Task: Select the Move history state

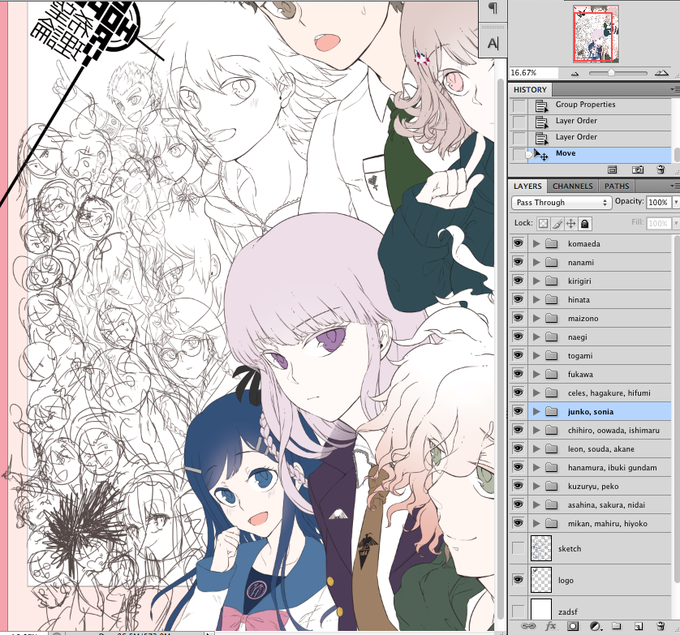Action: click(x=590, y=154)
